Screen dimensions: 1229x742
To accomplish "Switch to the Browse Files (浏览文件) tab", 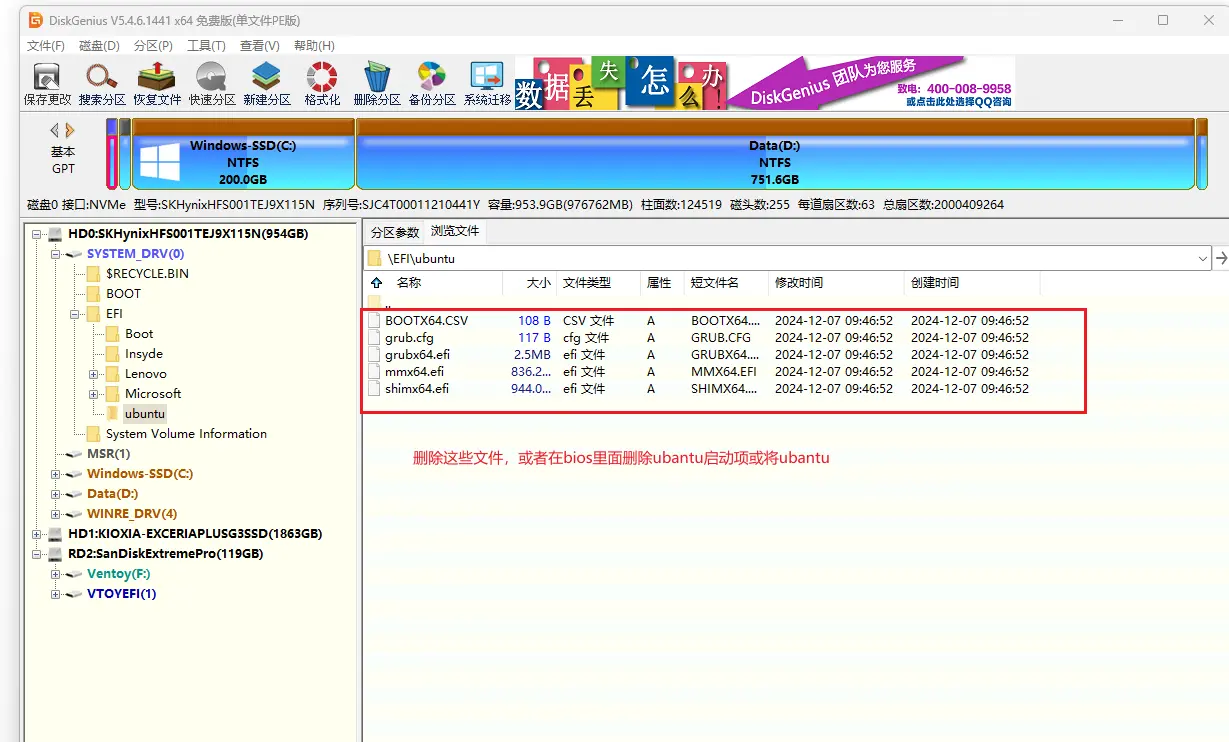I will [x=455, y=231].
